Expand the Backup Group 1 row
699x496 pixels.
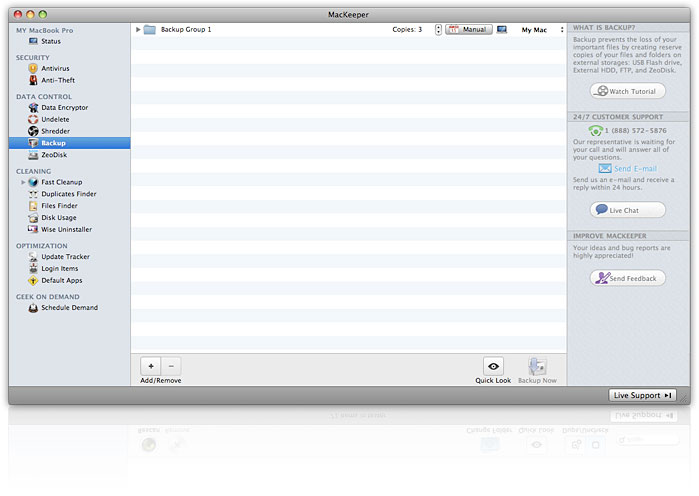point(138,29)
